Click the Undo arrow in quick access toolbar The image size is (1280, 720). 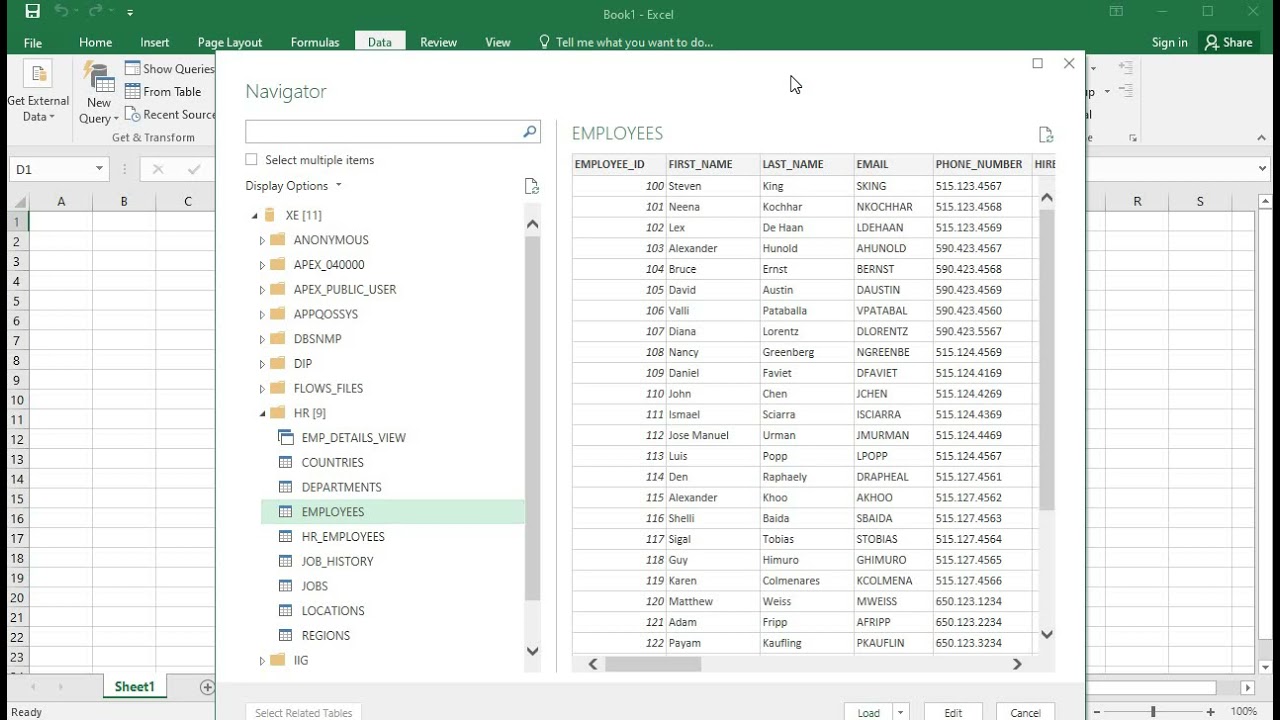tap(61, 12)
